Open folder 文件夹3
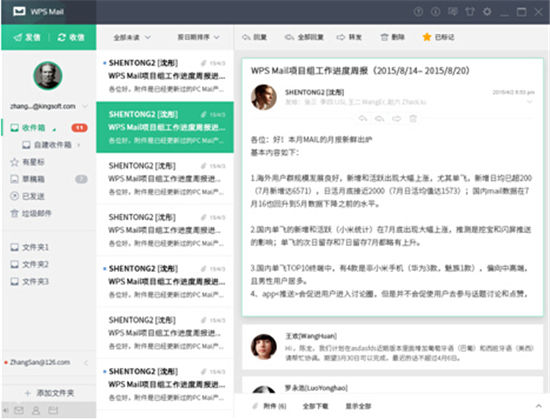This screenshot has height=420, width=550. click(29, 281)
